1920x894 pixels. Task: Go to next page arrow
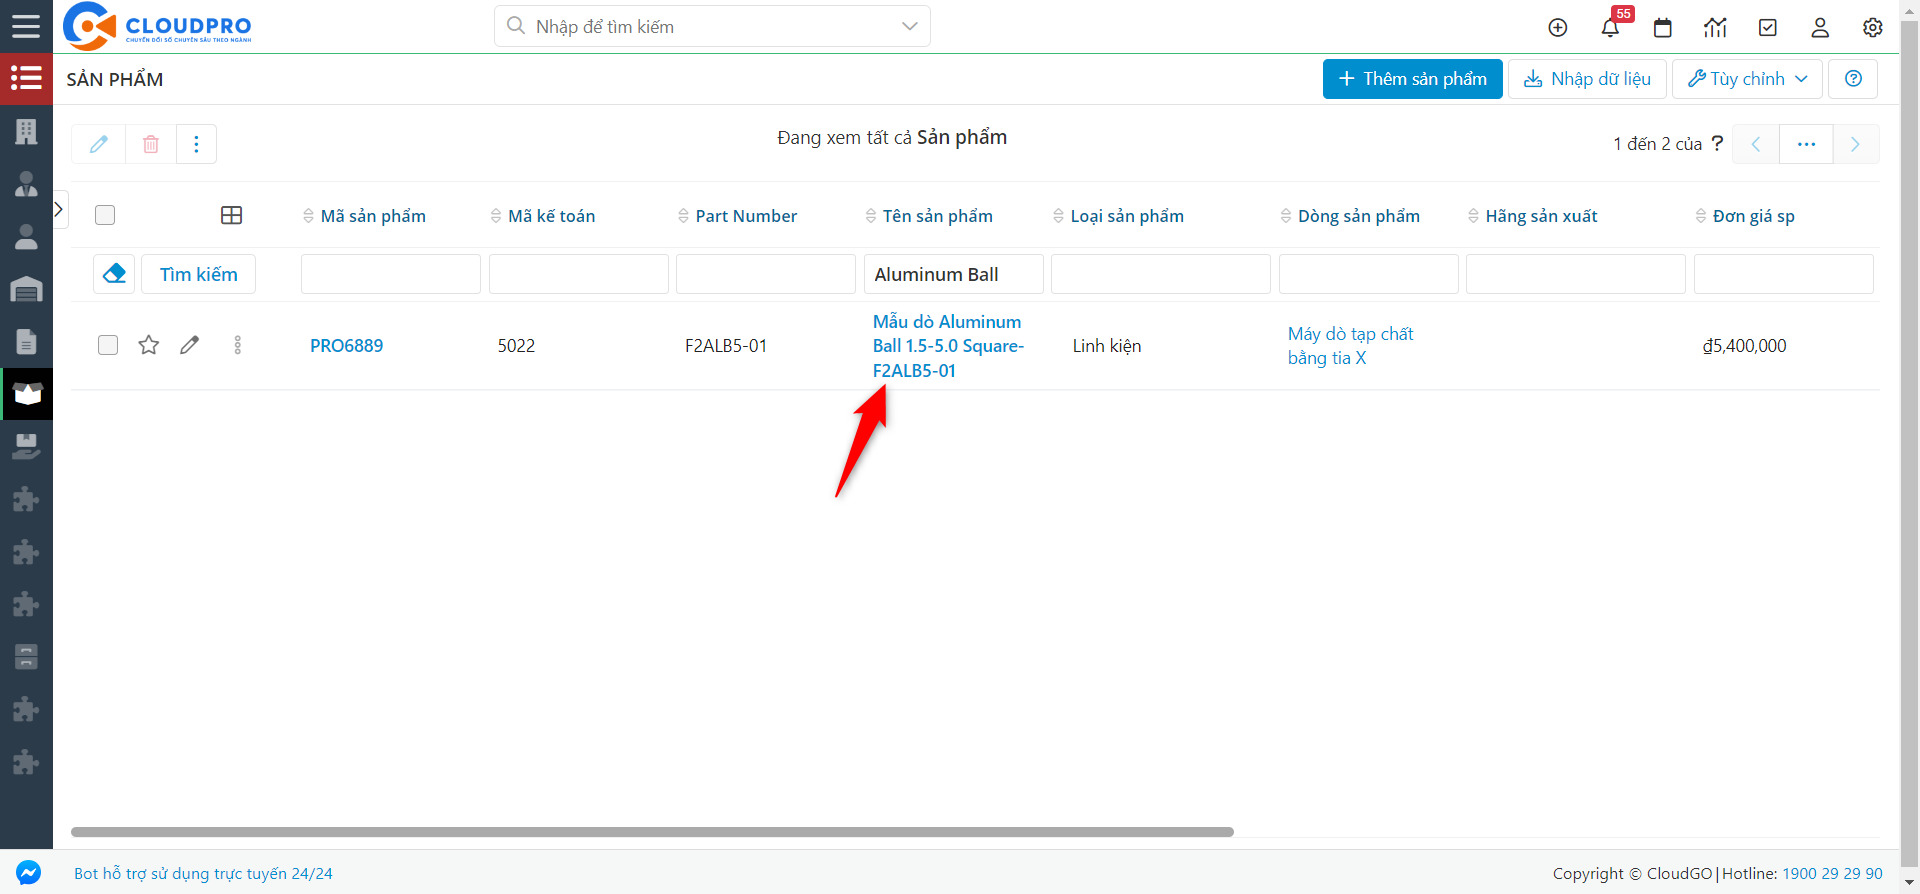[1855, 144]
